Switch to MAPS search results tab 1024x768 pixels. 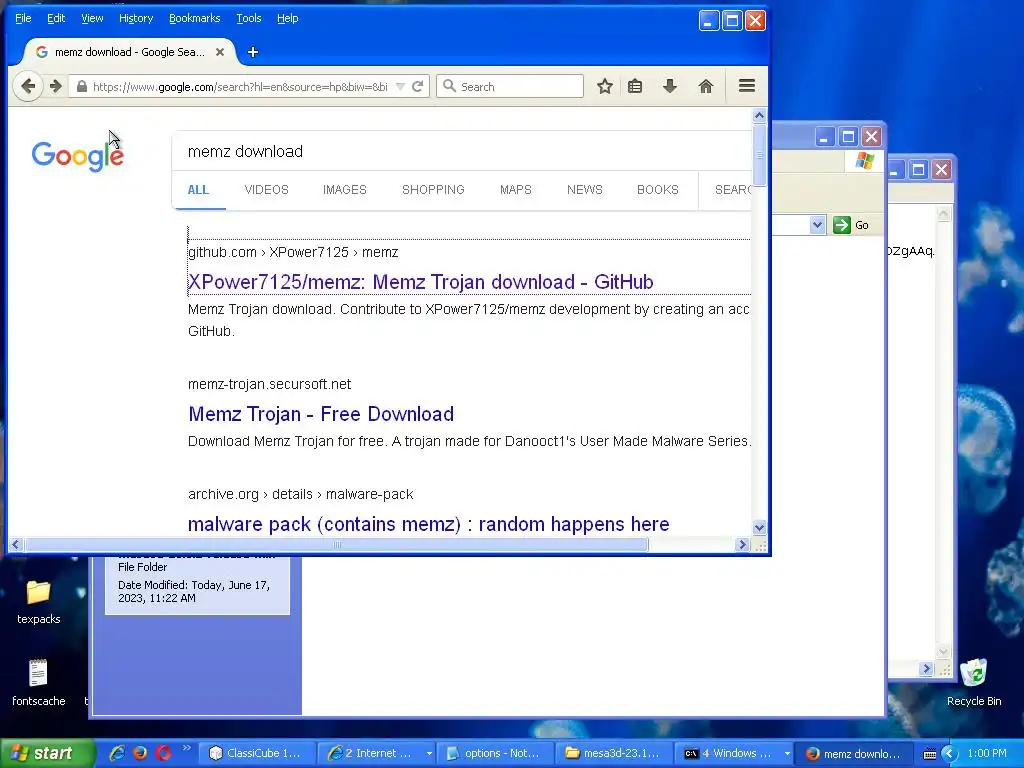click(516, 190)
